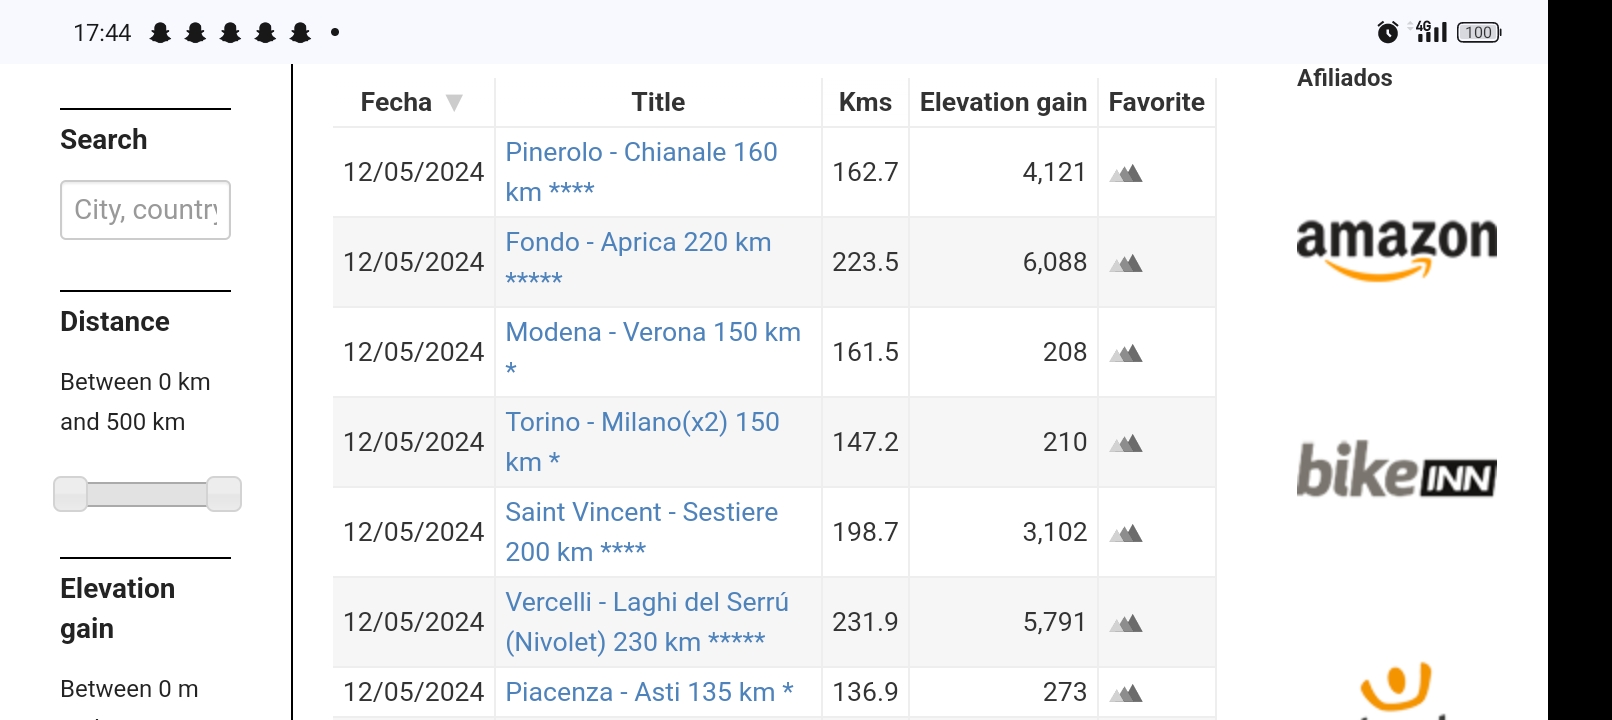Image resolution: width=1612 pixels, height=720 pixels.
Task: Click favorite mountain icon for Fondo - Aprica
Action: [1126, 263]
